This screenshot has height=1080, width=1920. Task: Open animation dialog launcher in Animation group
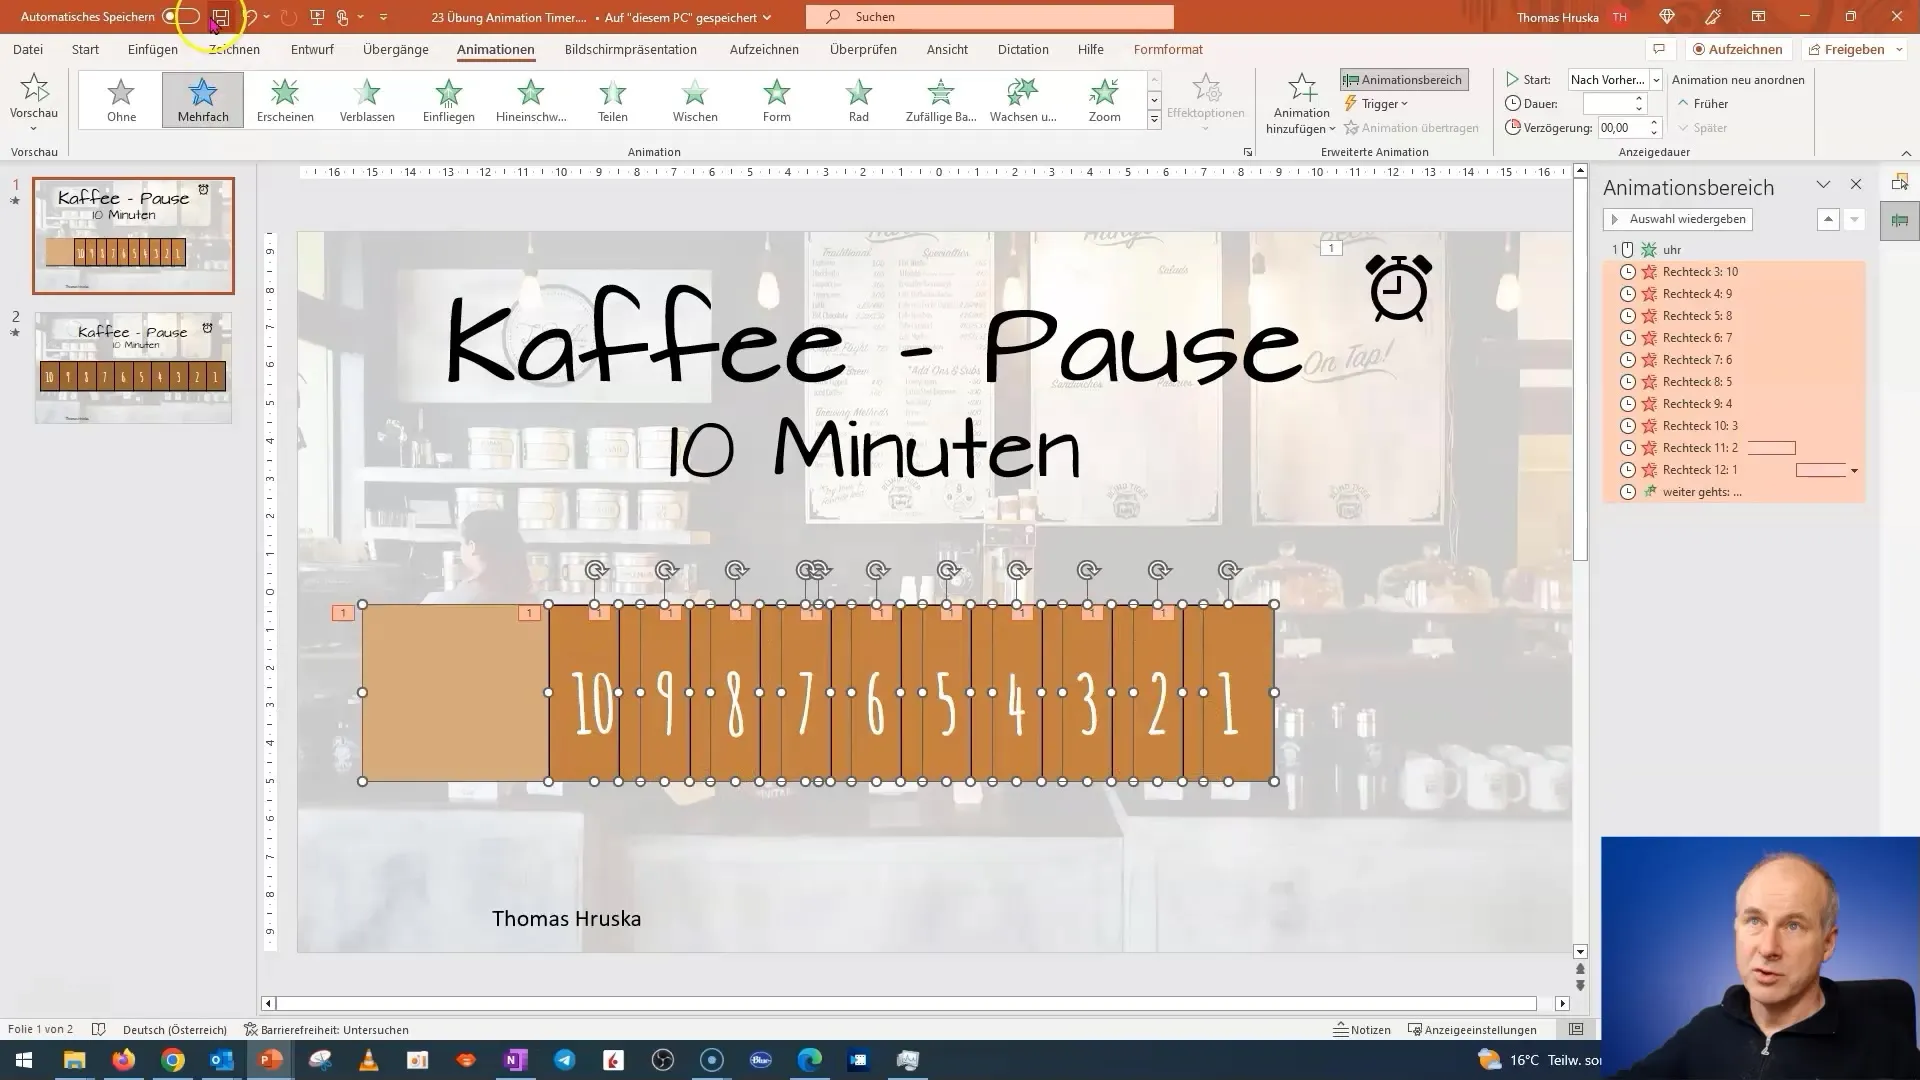point(1247,153)
